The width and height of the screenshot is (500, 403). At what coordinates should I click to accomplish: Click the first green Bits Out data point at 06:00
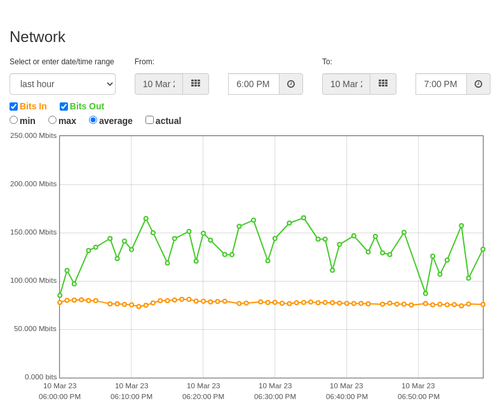point(60,296)
